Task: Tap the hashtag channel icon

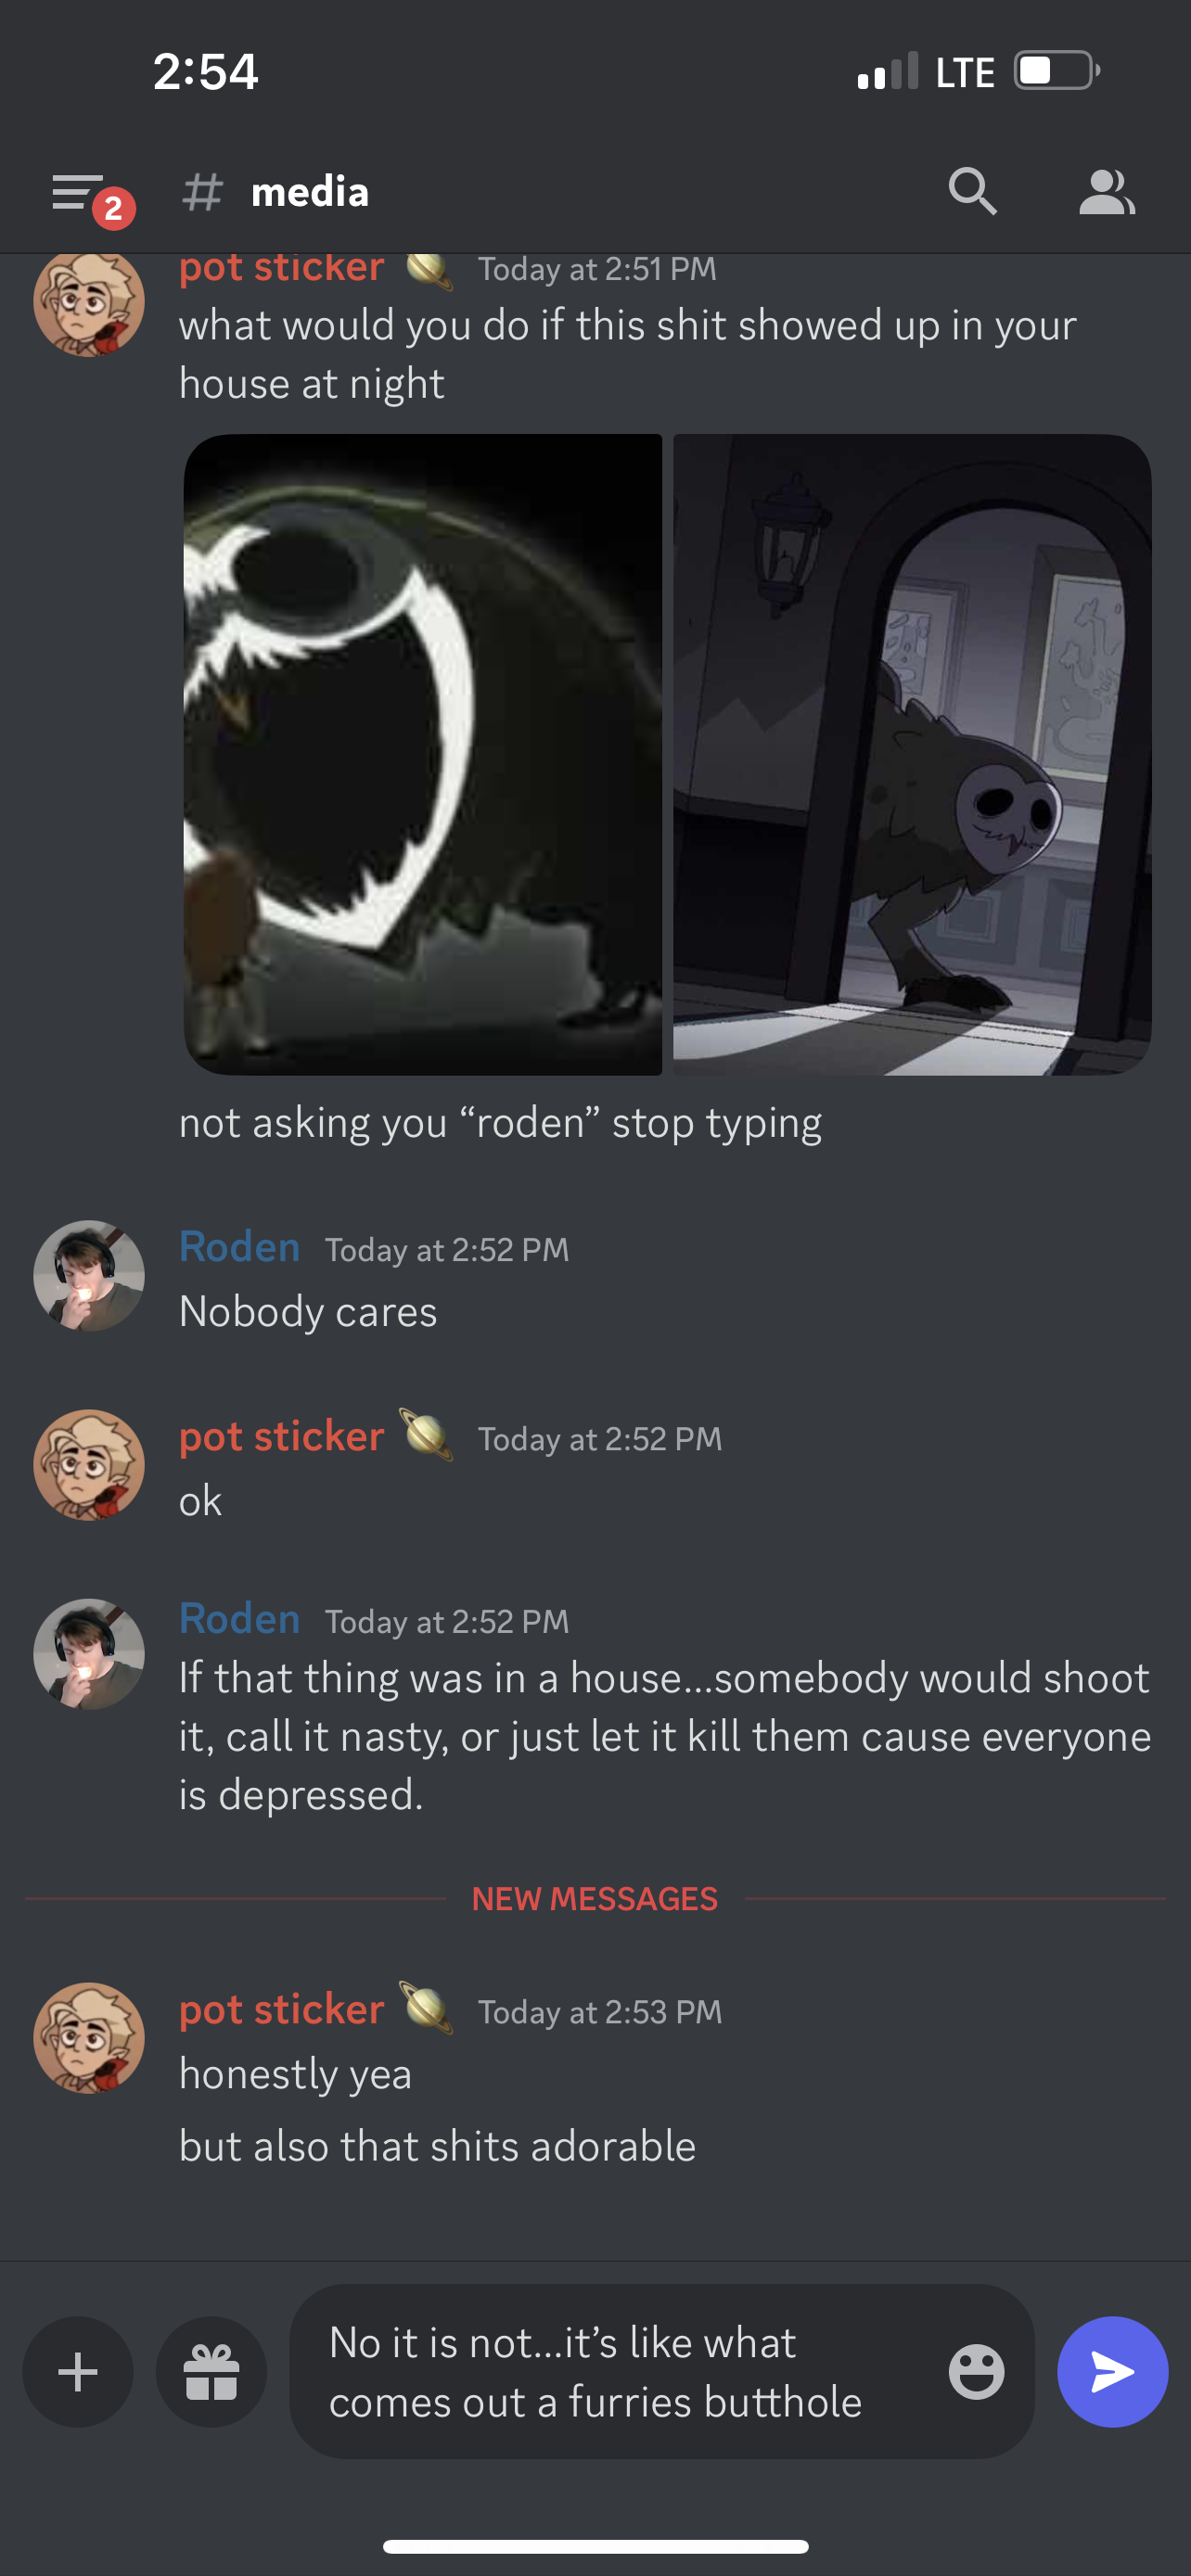Action: point(202,191)
